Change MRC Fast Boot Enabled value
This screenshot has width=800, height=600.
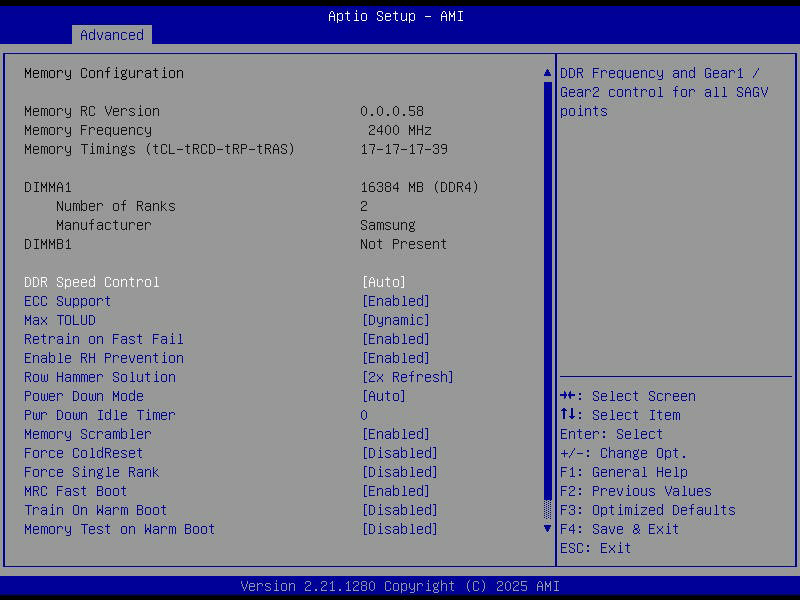[x=395, y=491]
